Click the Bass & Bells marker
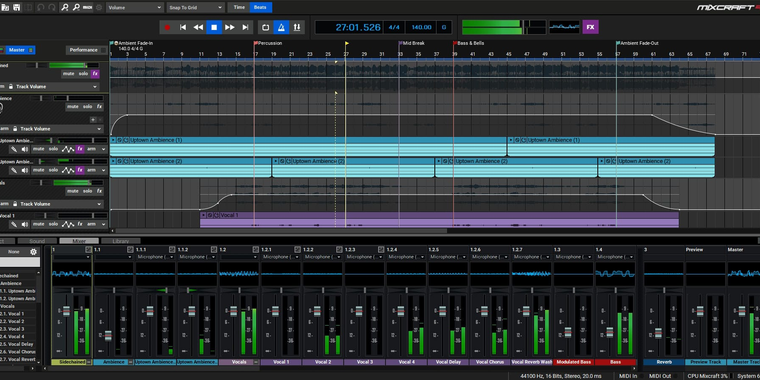Screen dimensions: 760x380 470,43
